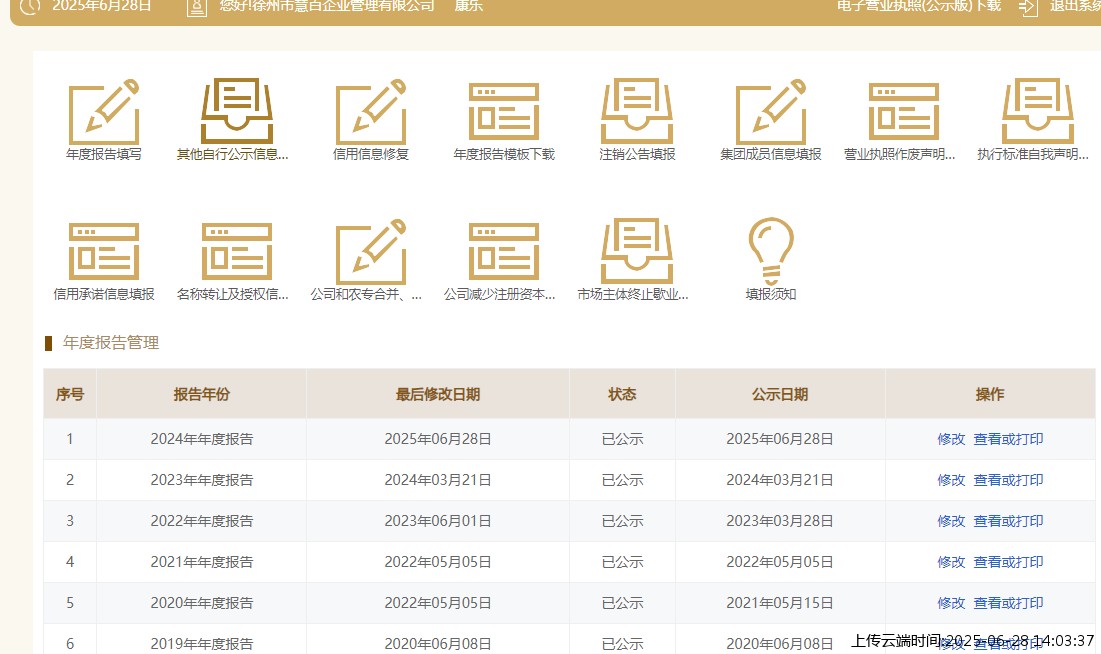Viewport: 1101px width, 654px height.
Task: Download 电子营业执照(公示版)
Action: click(919, 6)
